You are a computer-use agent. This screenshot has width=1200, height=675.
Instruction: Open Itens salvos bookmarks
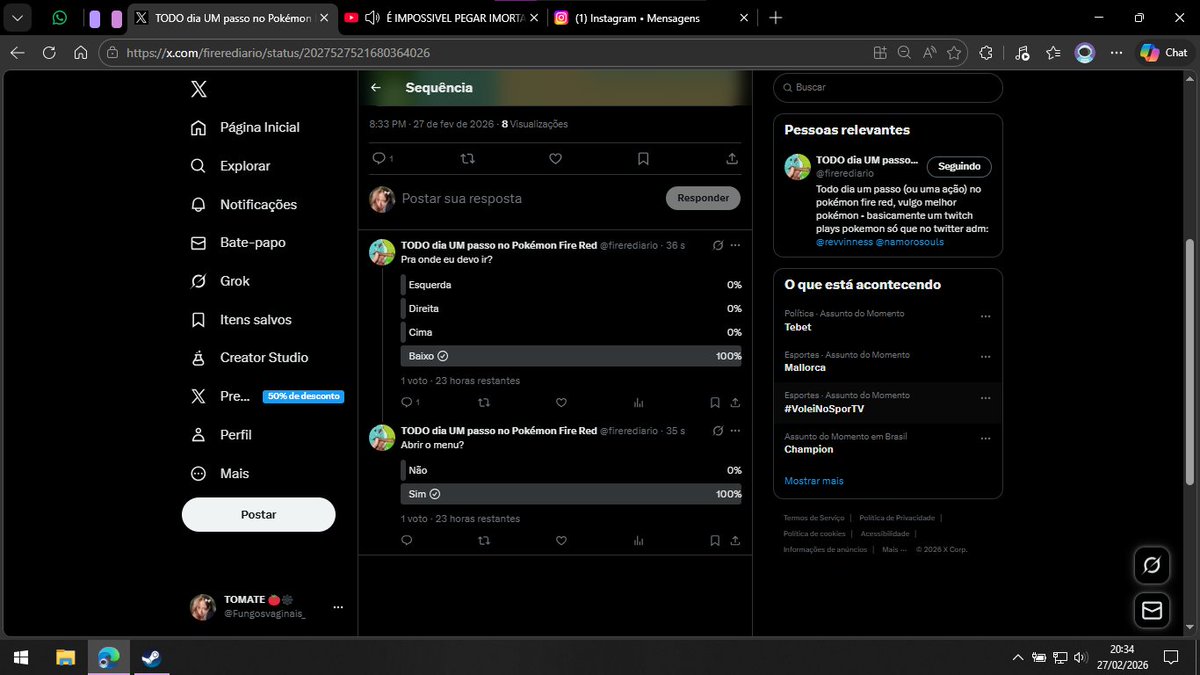[x=241, y=320]
